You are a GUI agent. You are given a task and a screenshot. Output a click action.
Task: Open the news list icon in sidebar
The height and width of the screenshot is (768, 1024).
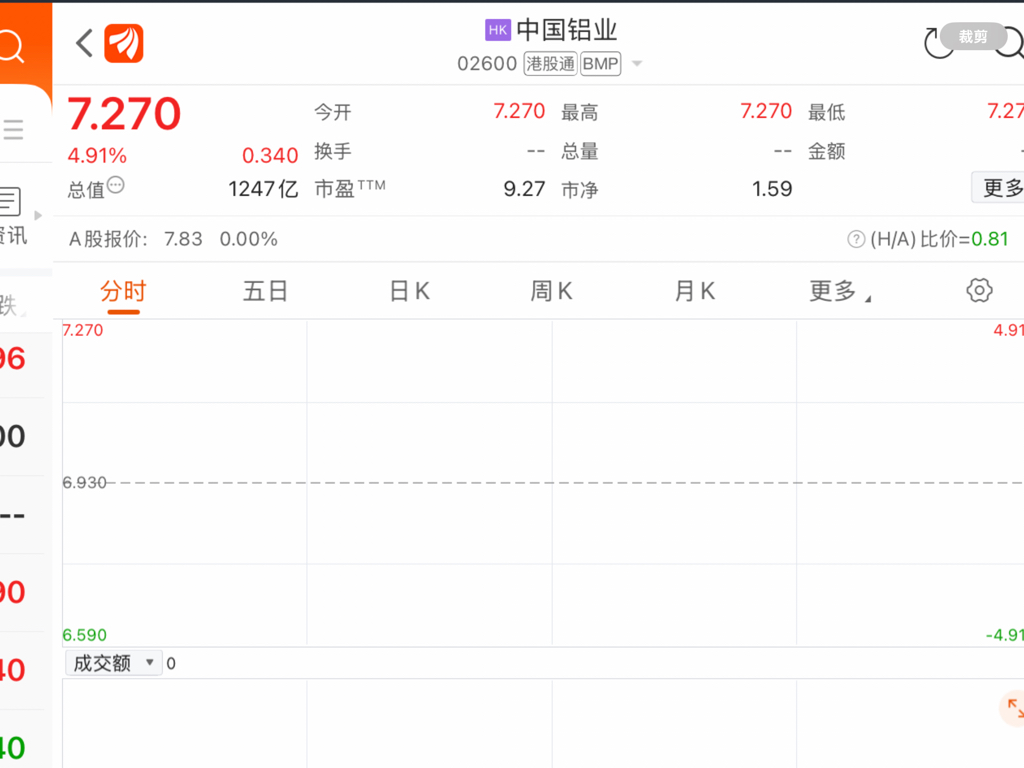coord(10,201)
